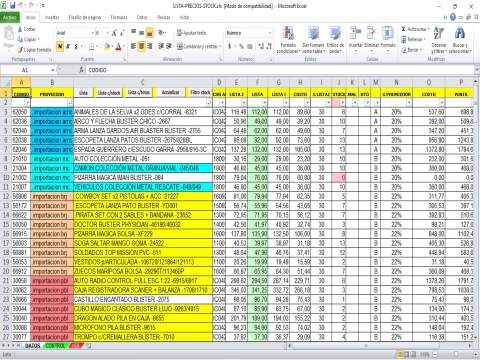480x360 pixels.
Task: Click the Pegar paste icon
Action: point(9,34)
